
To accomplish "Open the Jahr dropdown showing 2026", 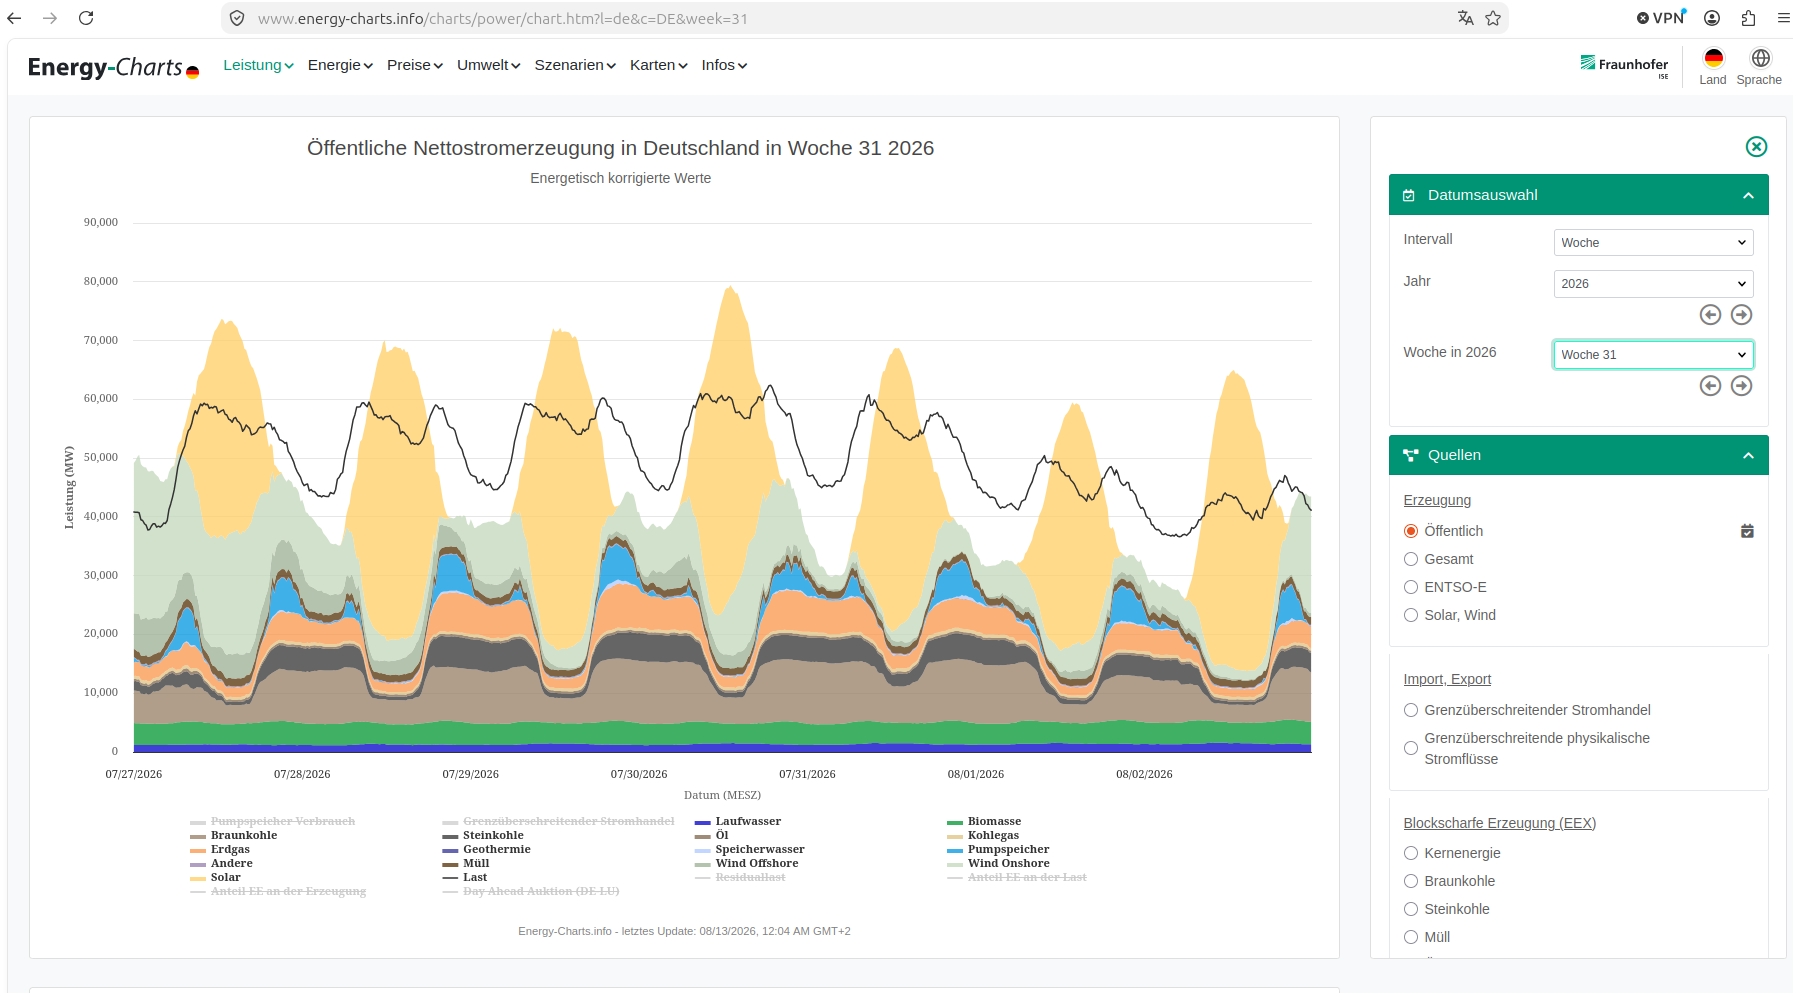I will [x=1653, y=284].
